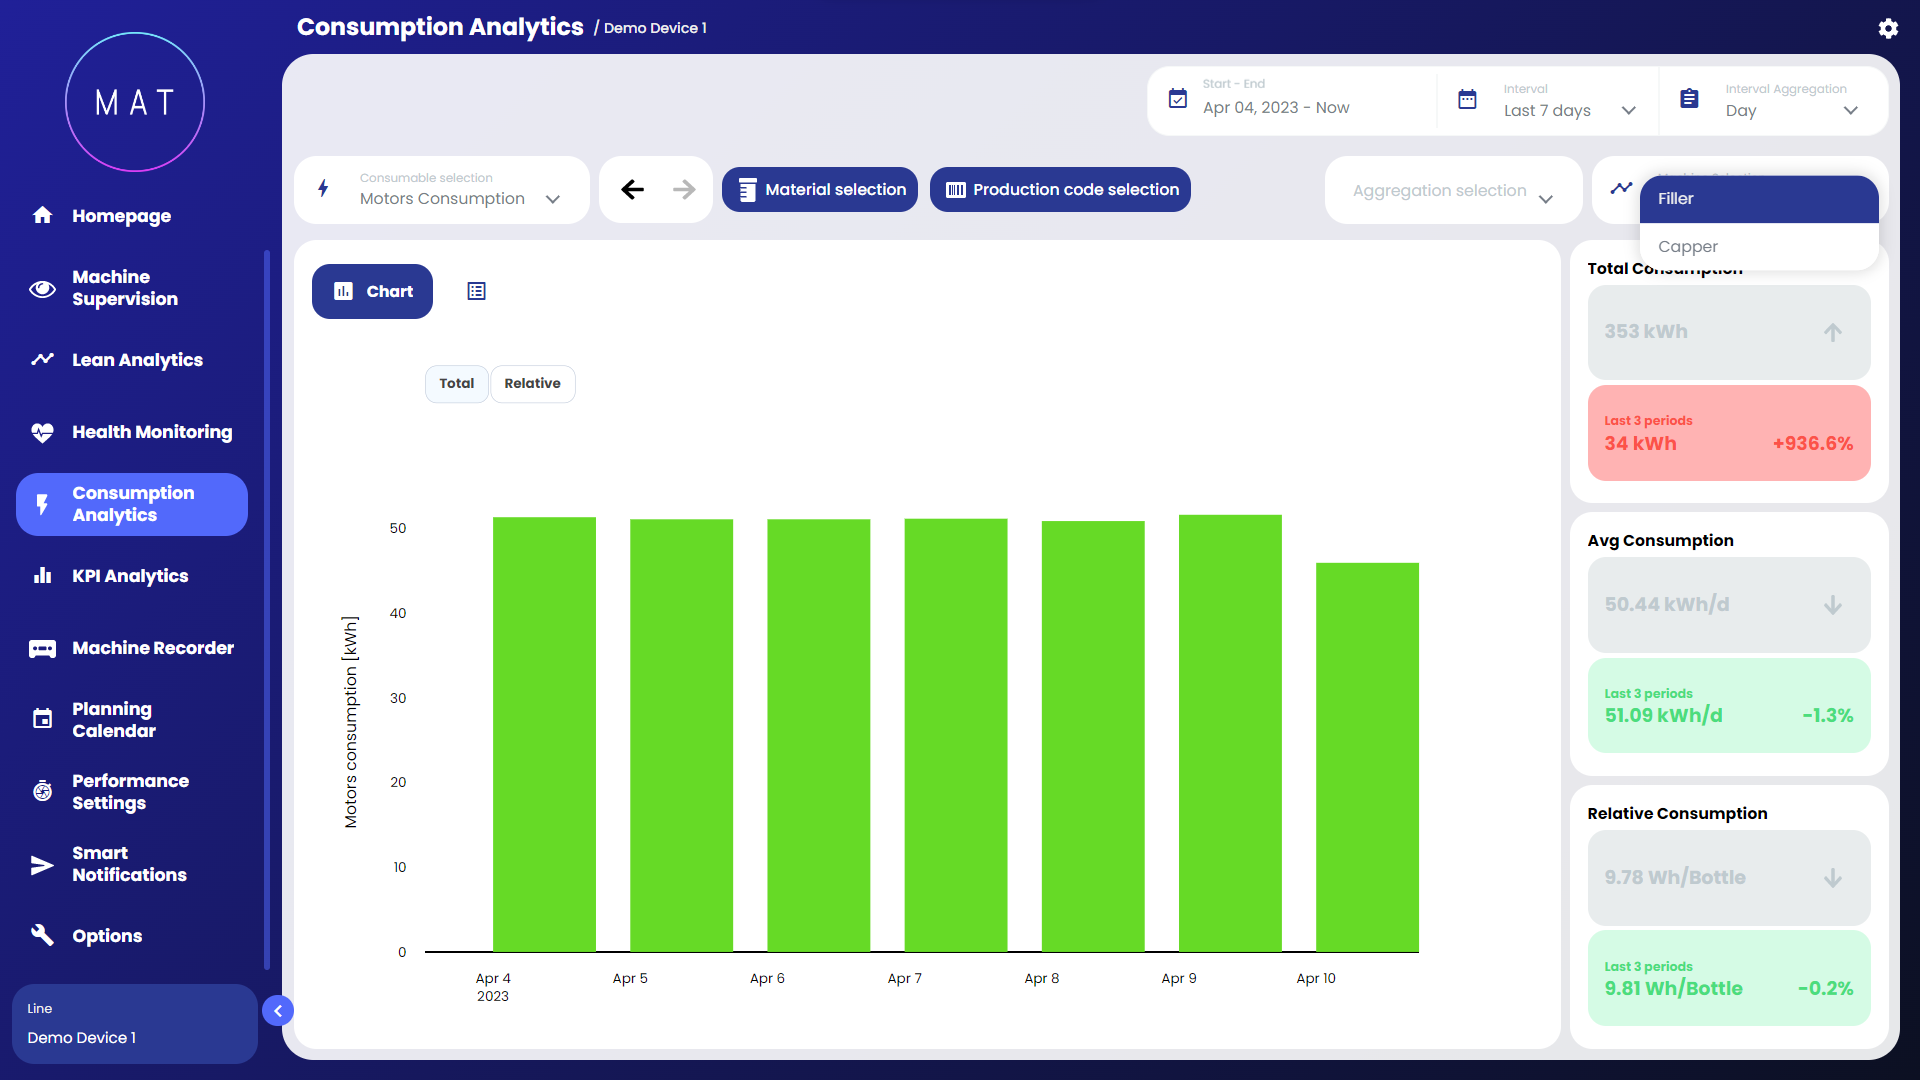Select Capper in the open dropdown list

pyautogui.click(x=1688, y=246)
